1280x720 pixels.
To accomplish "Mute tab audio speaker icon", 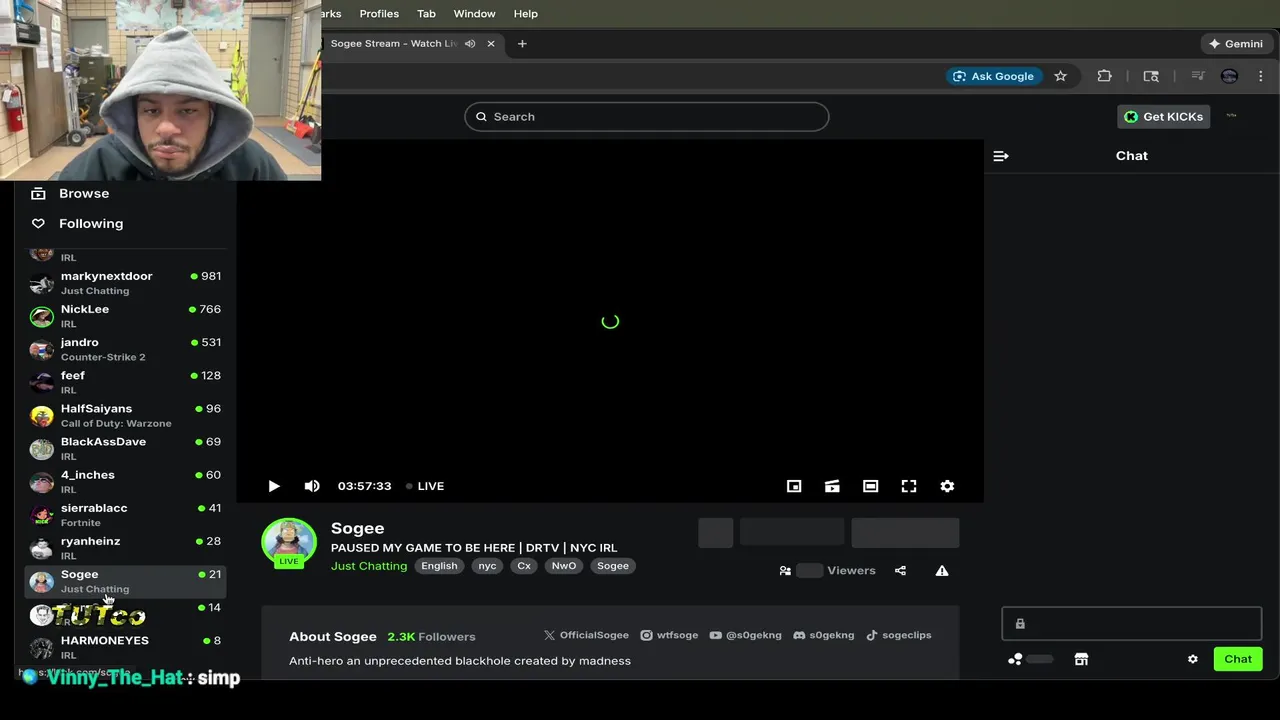I will click(x=470, y=44).
